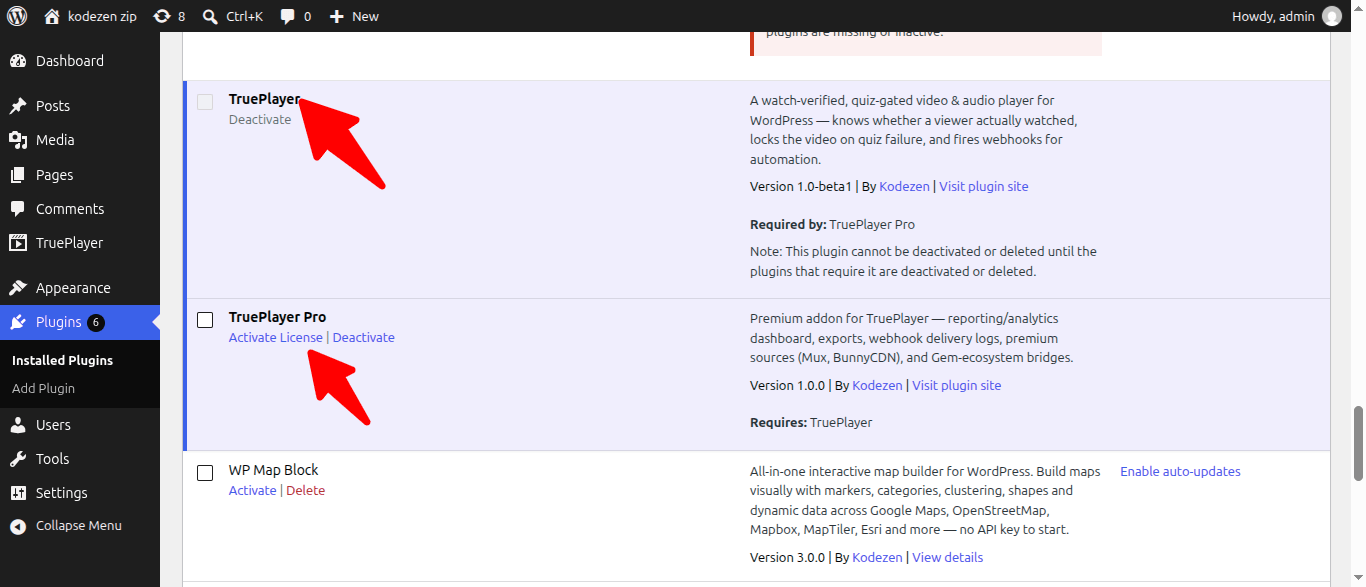Viewport: 1366px width, 587px height.
Task: Enable auto-updates for WP Map Block
Action: [1180, 471]
